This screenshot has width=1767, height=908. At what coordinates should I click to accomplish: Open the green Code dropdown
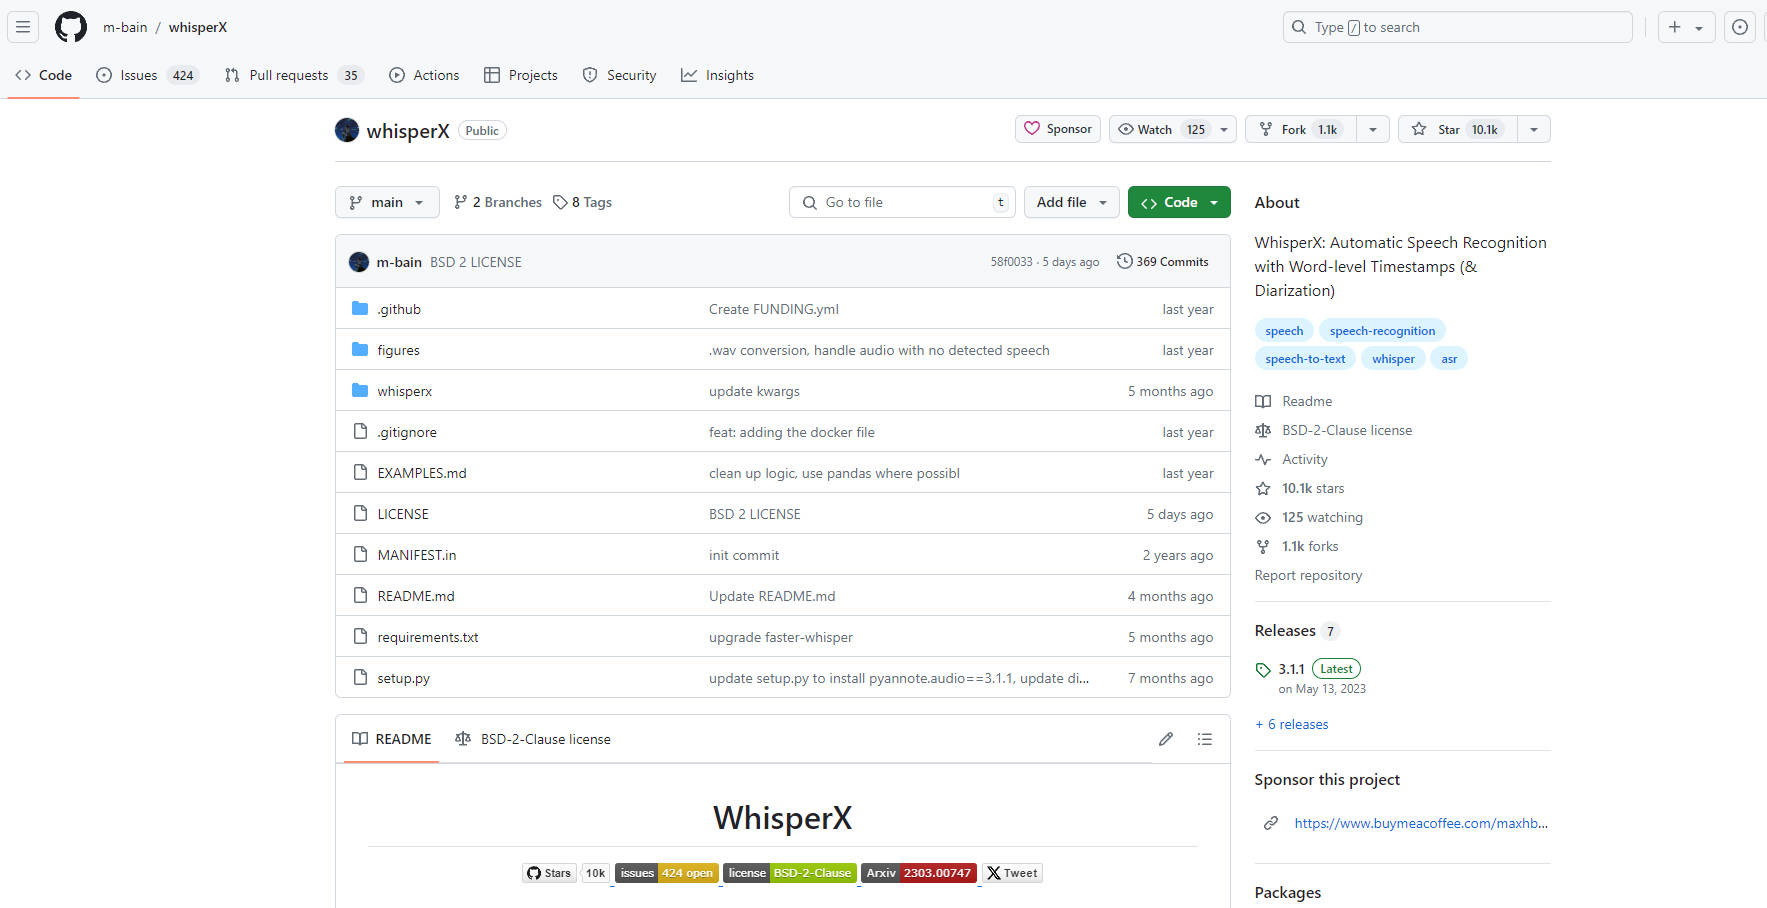pos(1179,202)
